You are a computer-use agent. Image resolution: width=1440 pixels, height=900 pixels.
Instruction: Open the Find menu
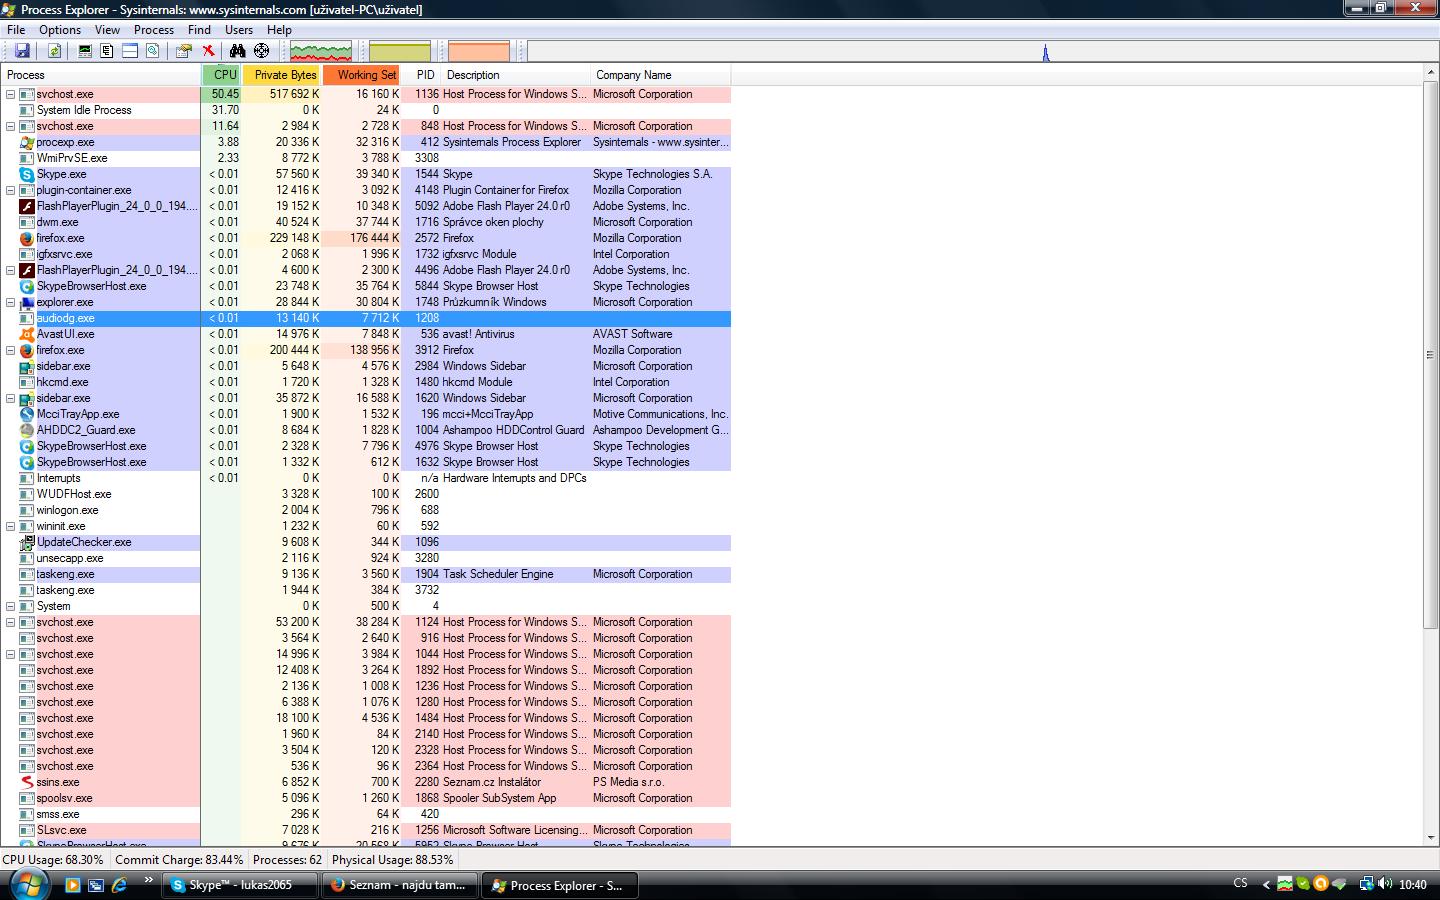coord(199,30)
